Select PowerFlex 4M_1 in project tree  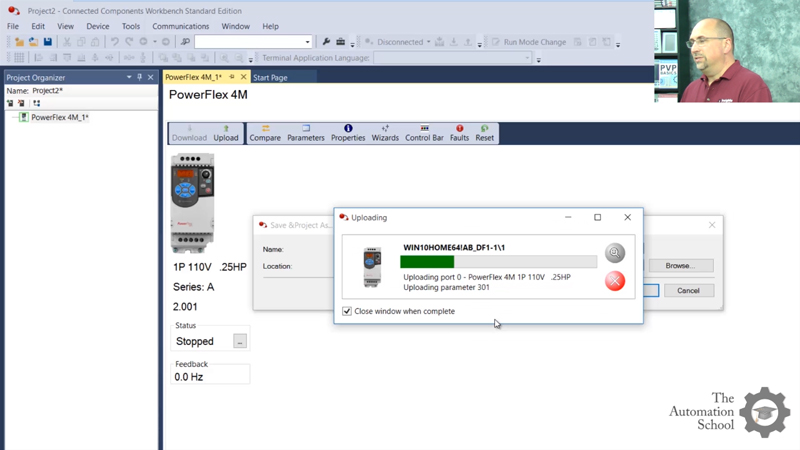59,117
